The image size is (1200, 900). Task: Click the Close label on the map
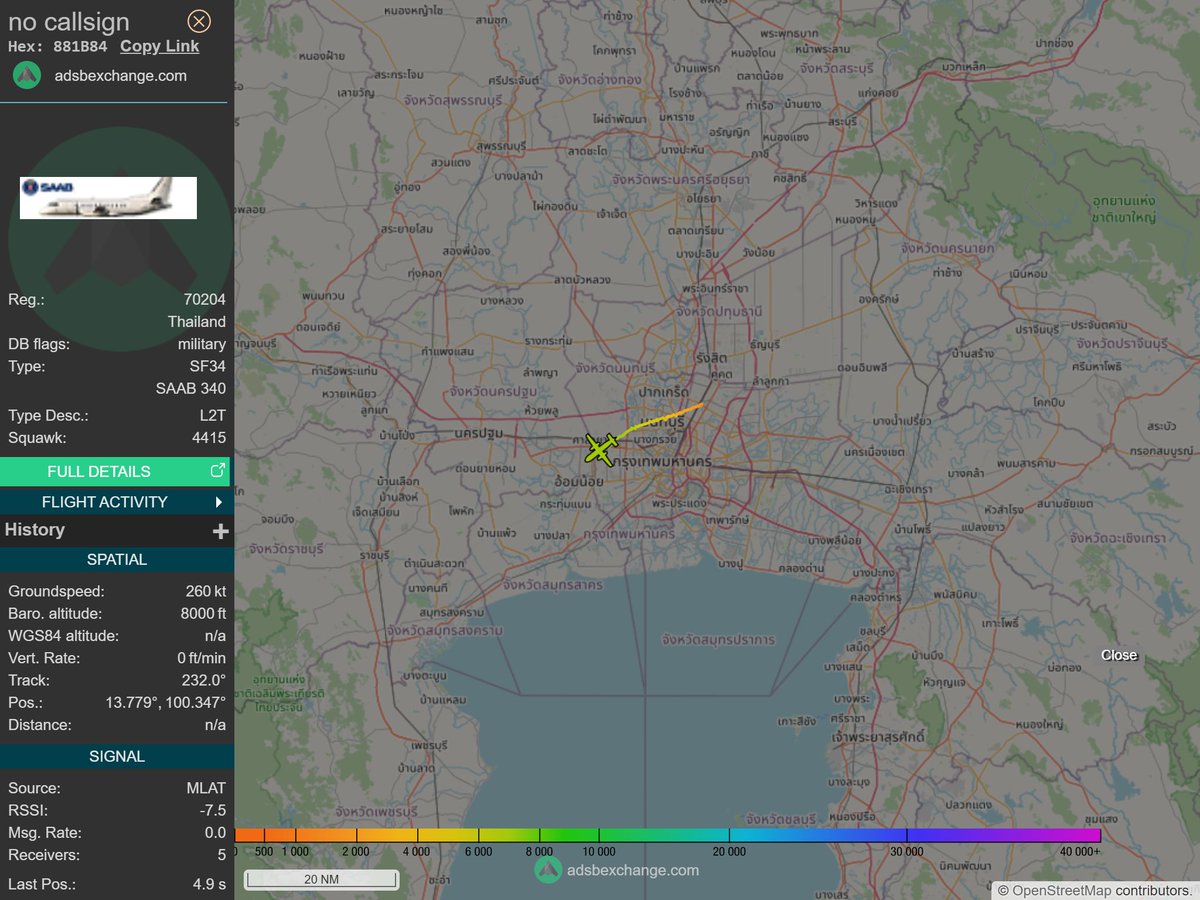[1118, 655]
